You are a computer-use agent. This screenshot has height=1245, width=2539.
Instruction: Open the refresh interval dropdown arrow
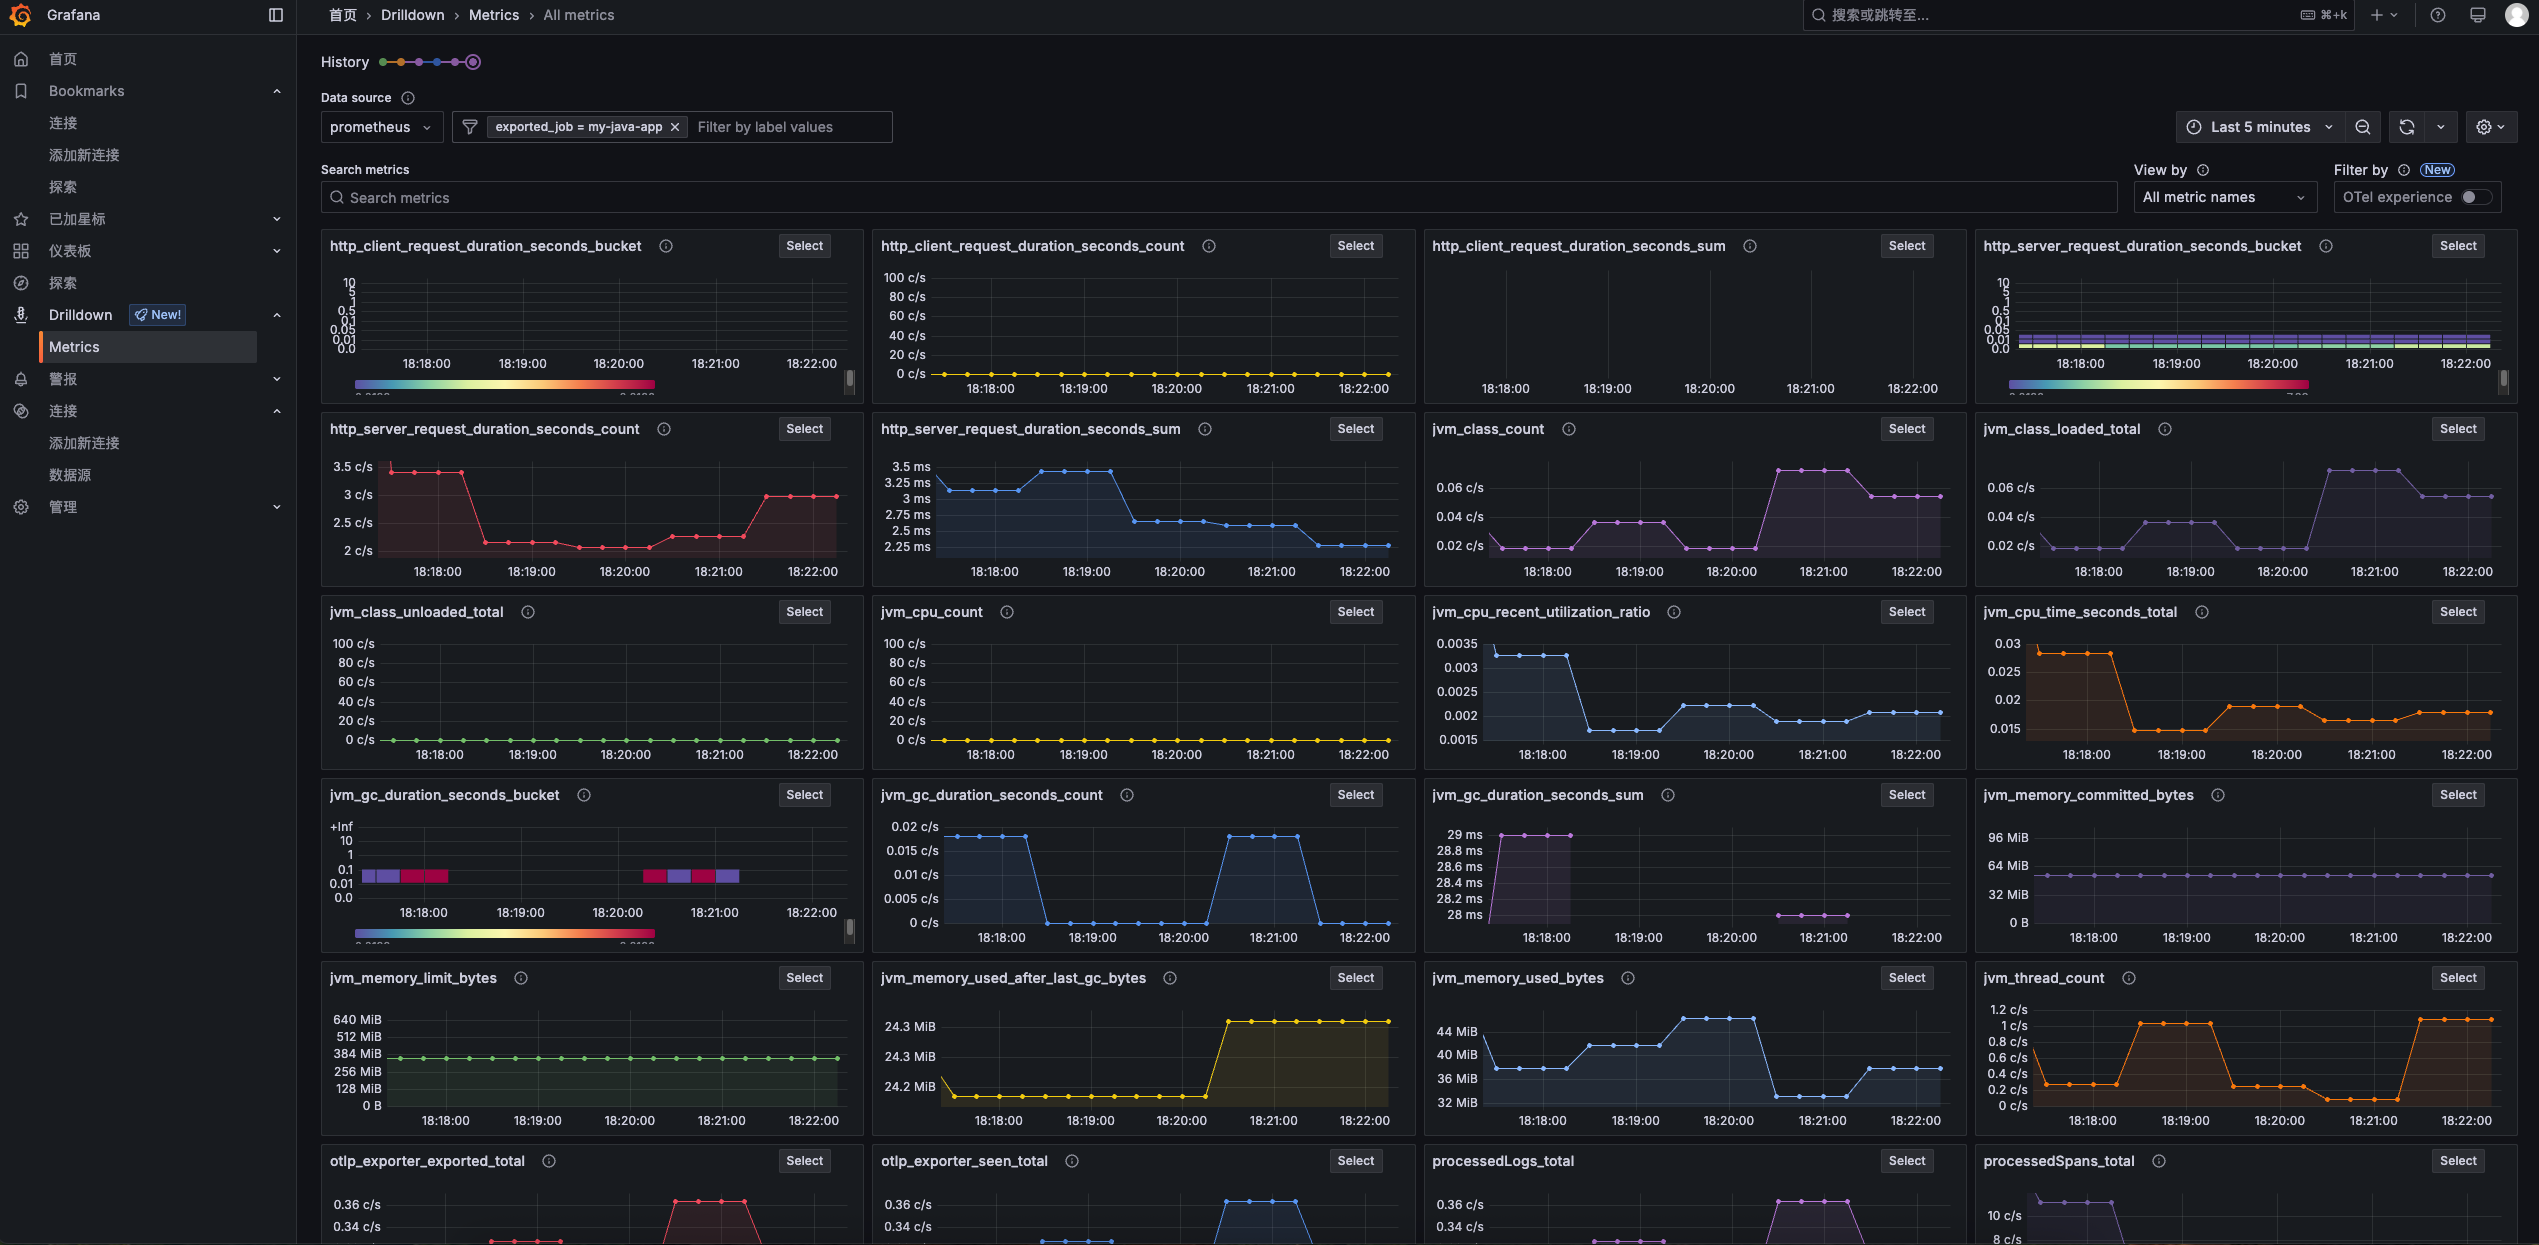tap(2441, 127)
